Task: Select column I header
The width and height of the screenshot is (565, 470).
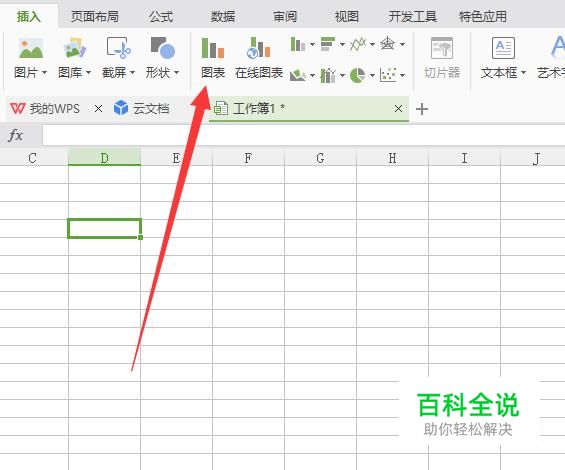Action: coord(464,158)
